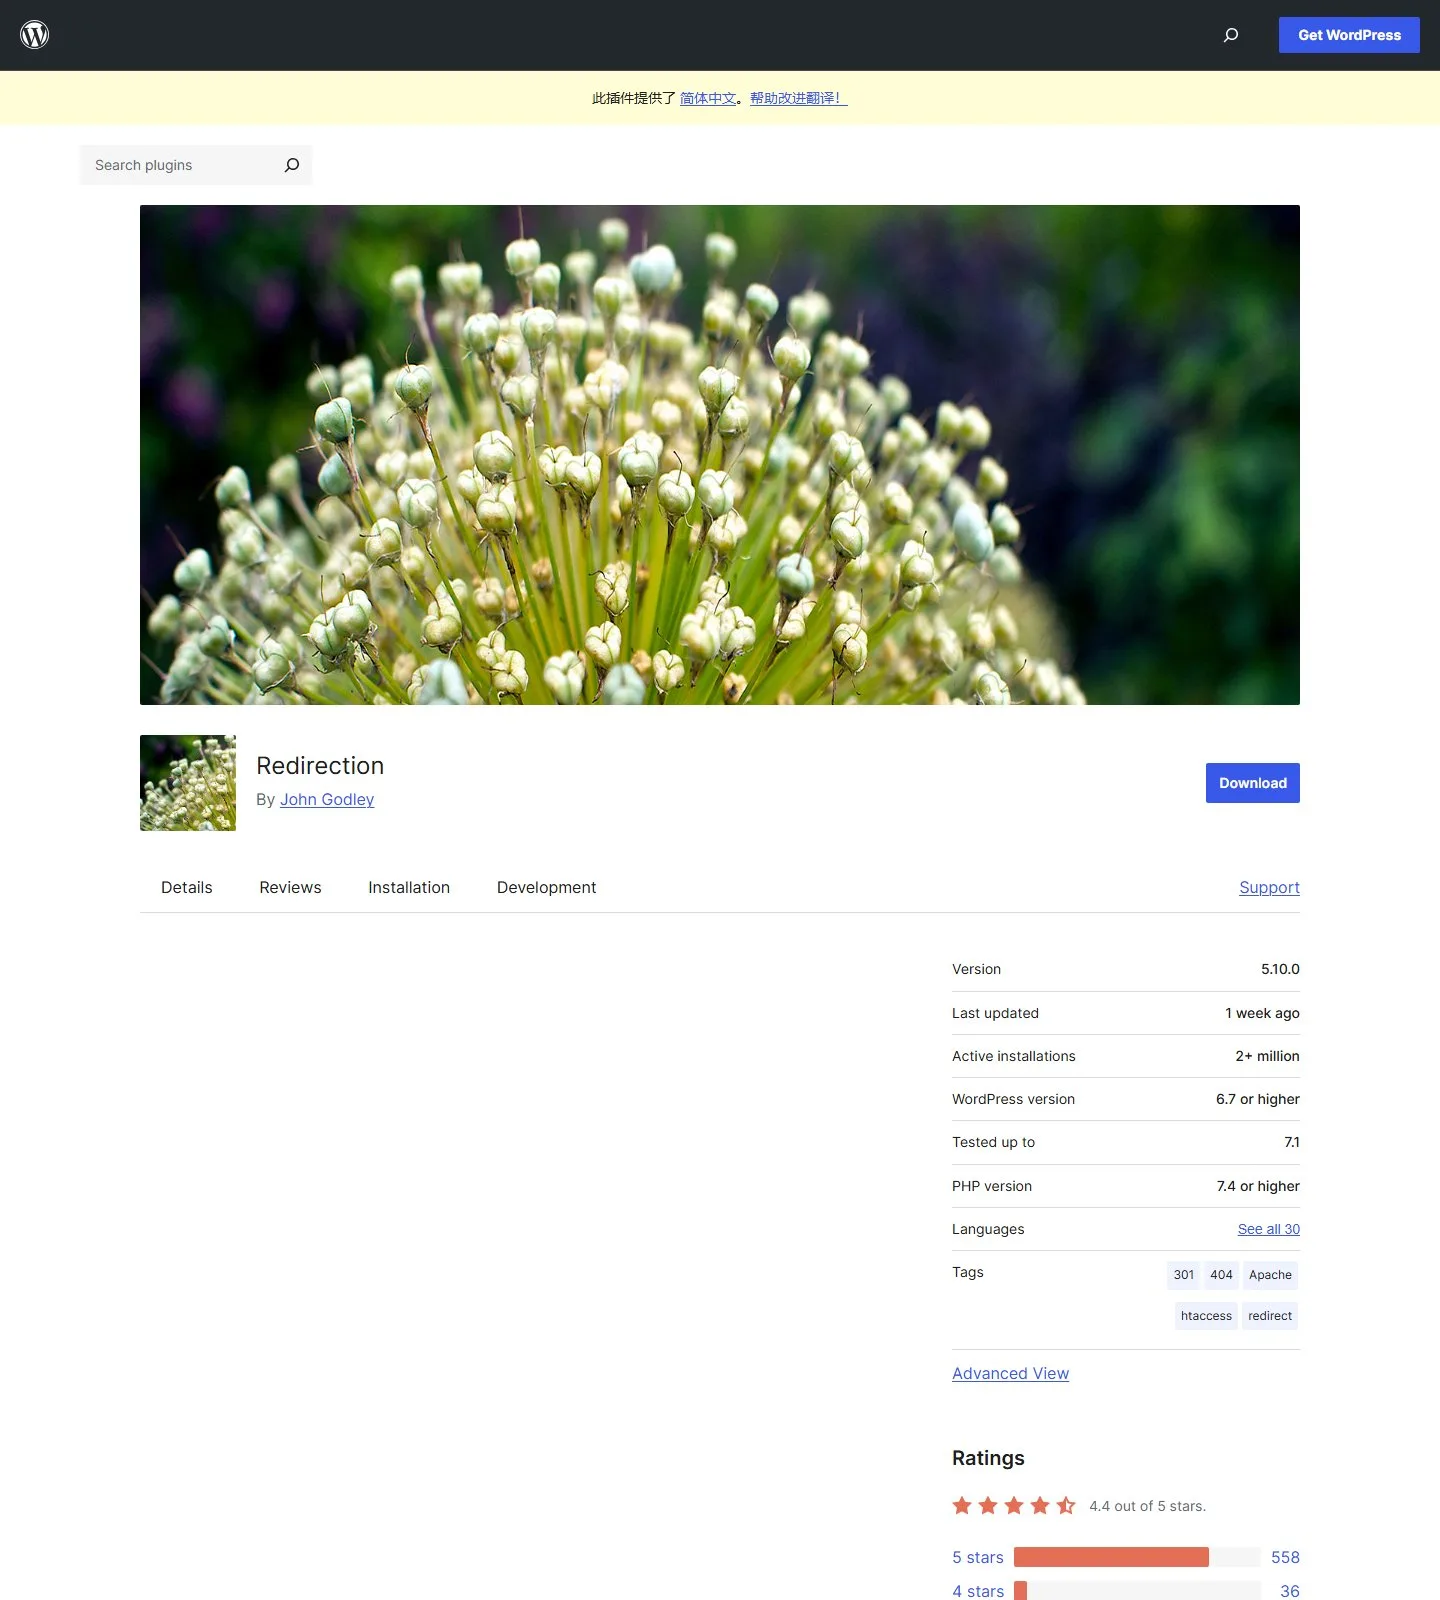Open the 简体中文 translation link
Viewport: 1440px width, 1600px height.
708,98
